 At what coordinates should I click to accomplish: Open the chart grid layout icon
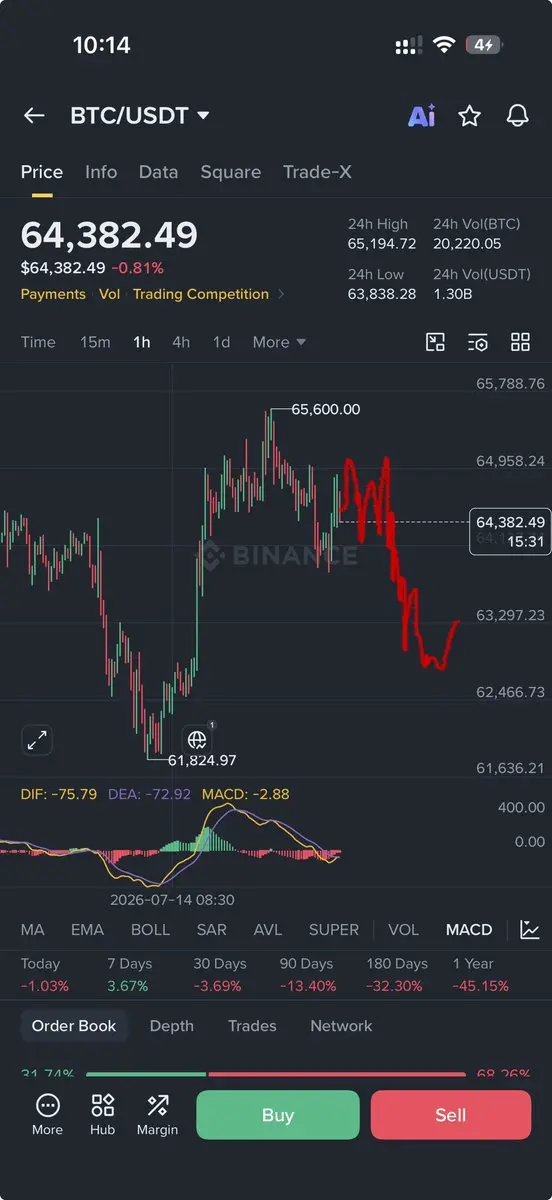(520, 342)
